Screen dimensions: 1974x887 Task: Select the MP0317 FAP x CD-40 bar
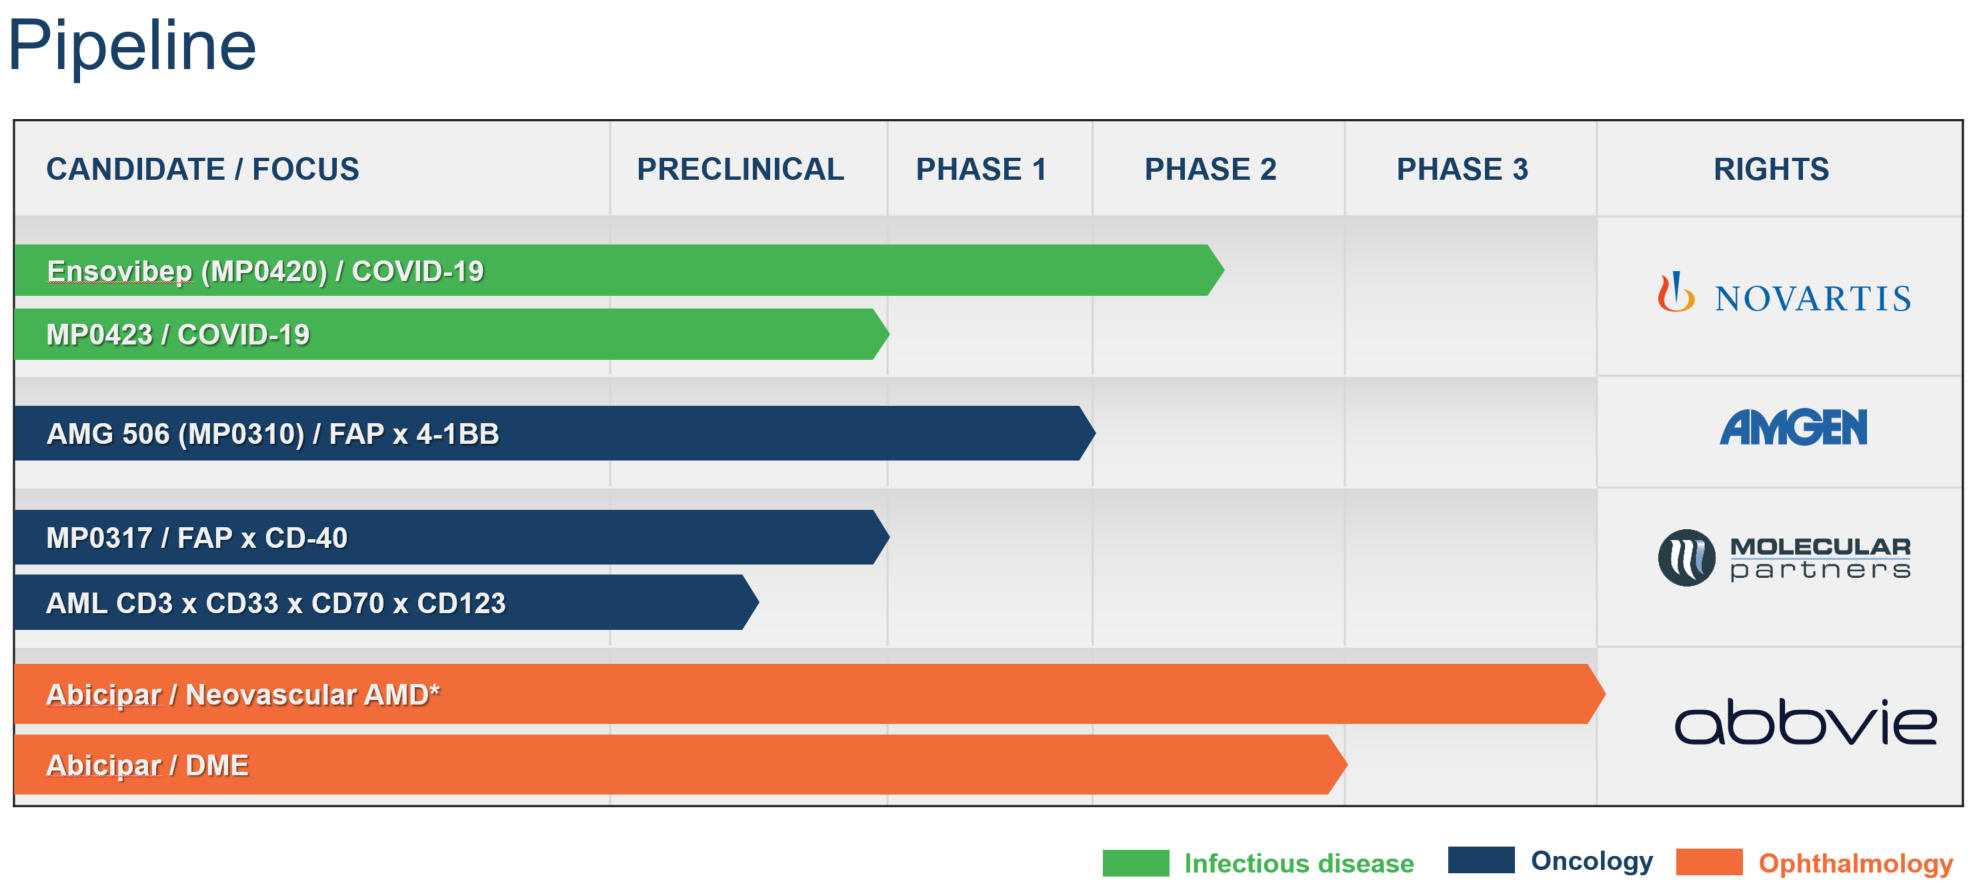click(450, 538)
